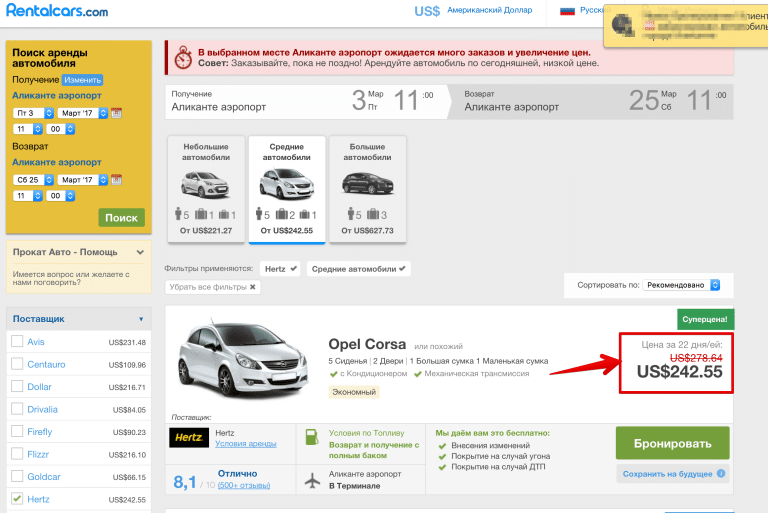Screen dimensions: 768x513
Task: Click Сохранить на будущее button
Action: pyautogui.click(x=672, y=474)
